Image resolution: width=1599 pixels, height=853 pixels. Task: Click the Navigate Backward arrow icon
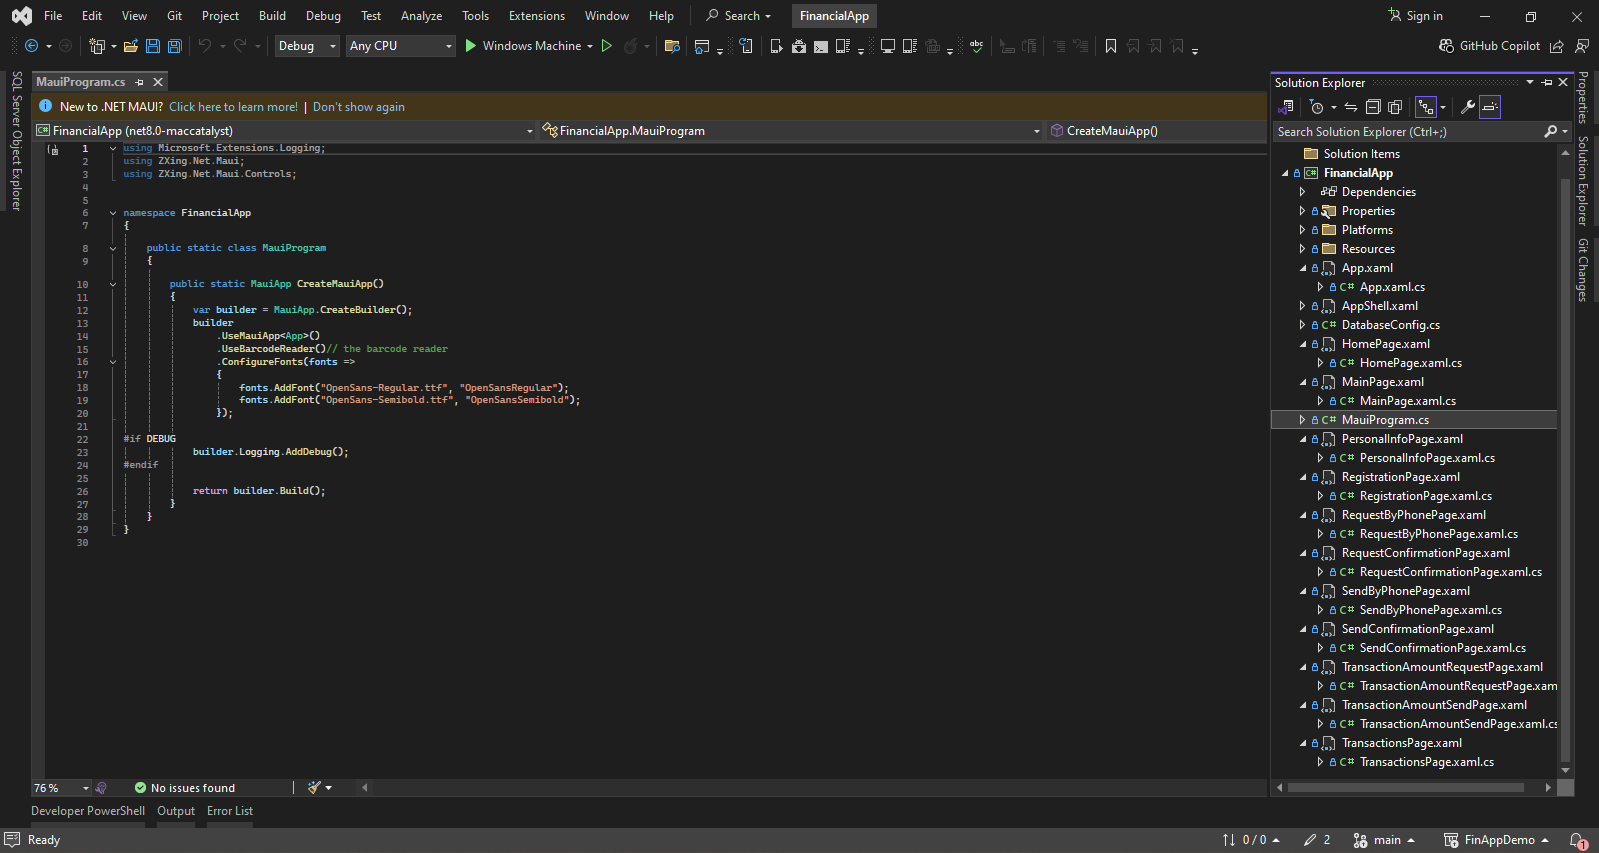[32, 46]
